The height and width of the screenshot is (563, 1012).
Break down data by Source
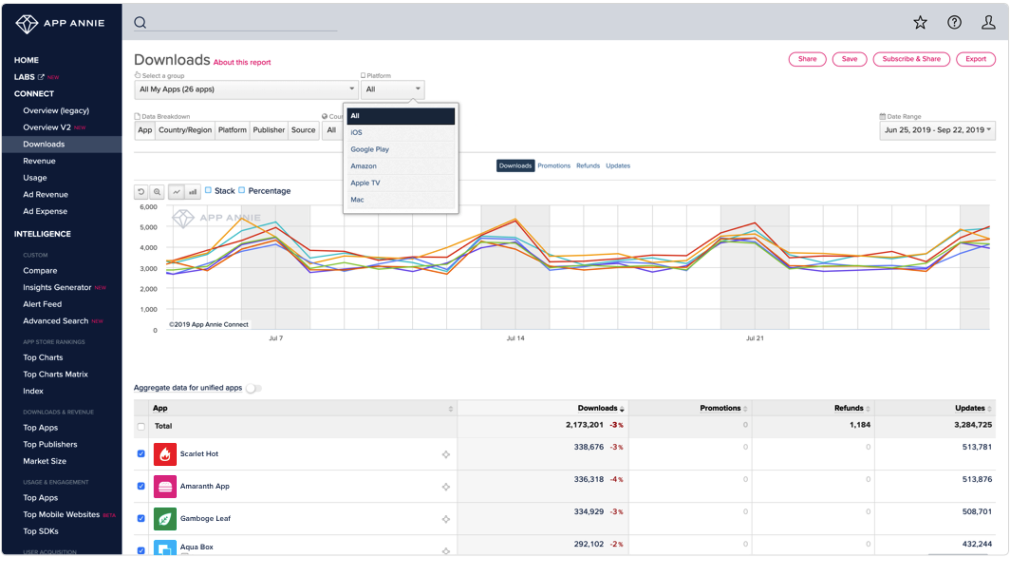303,130
